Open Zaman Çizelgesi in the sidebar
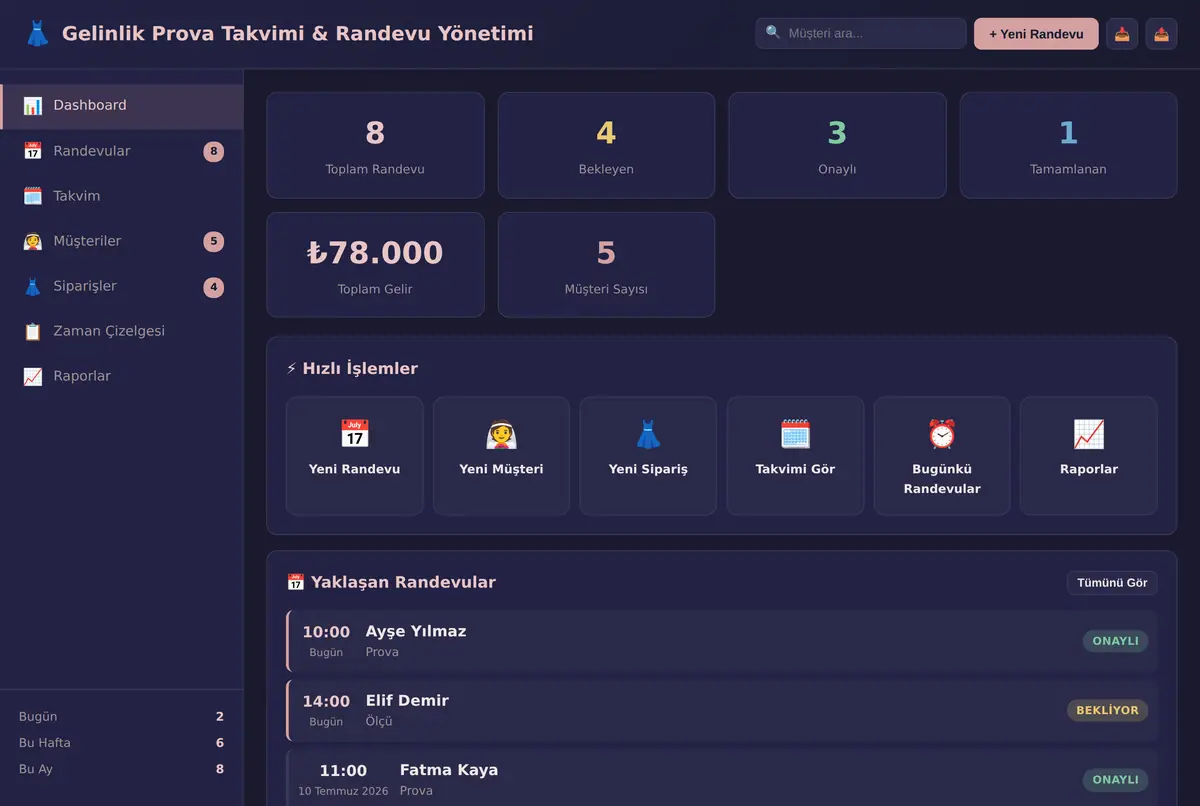The height and width of the screenshot is (806, 1200). (x=122, y=331)
